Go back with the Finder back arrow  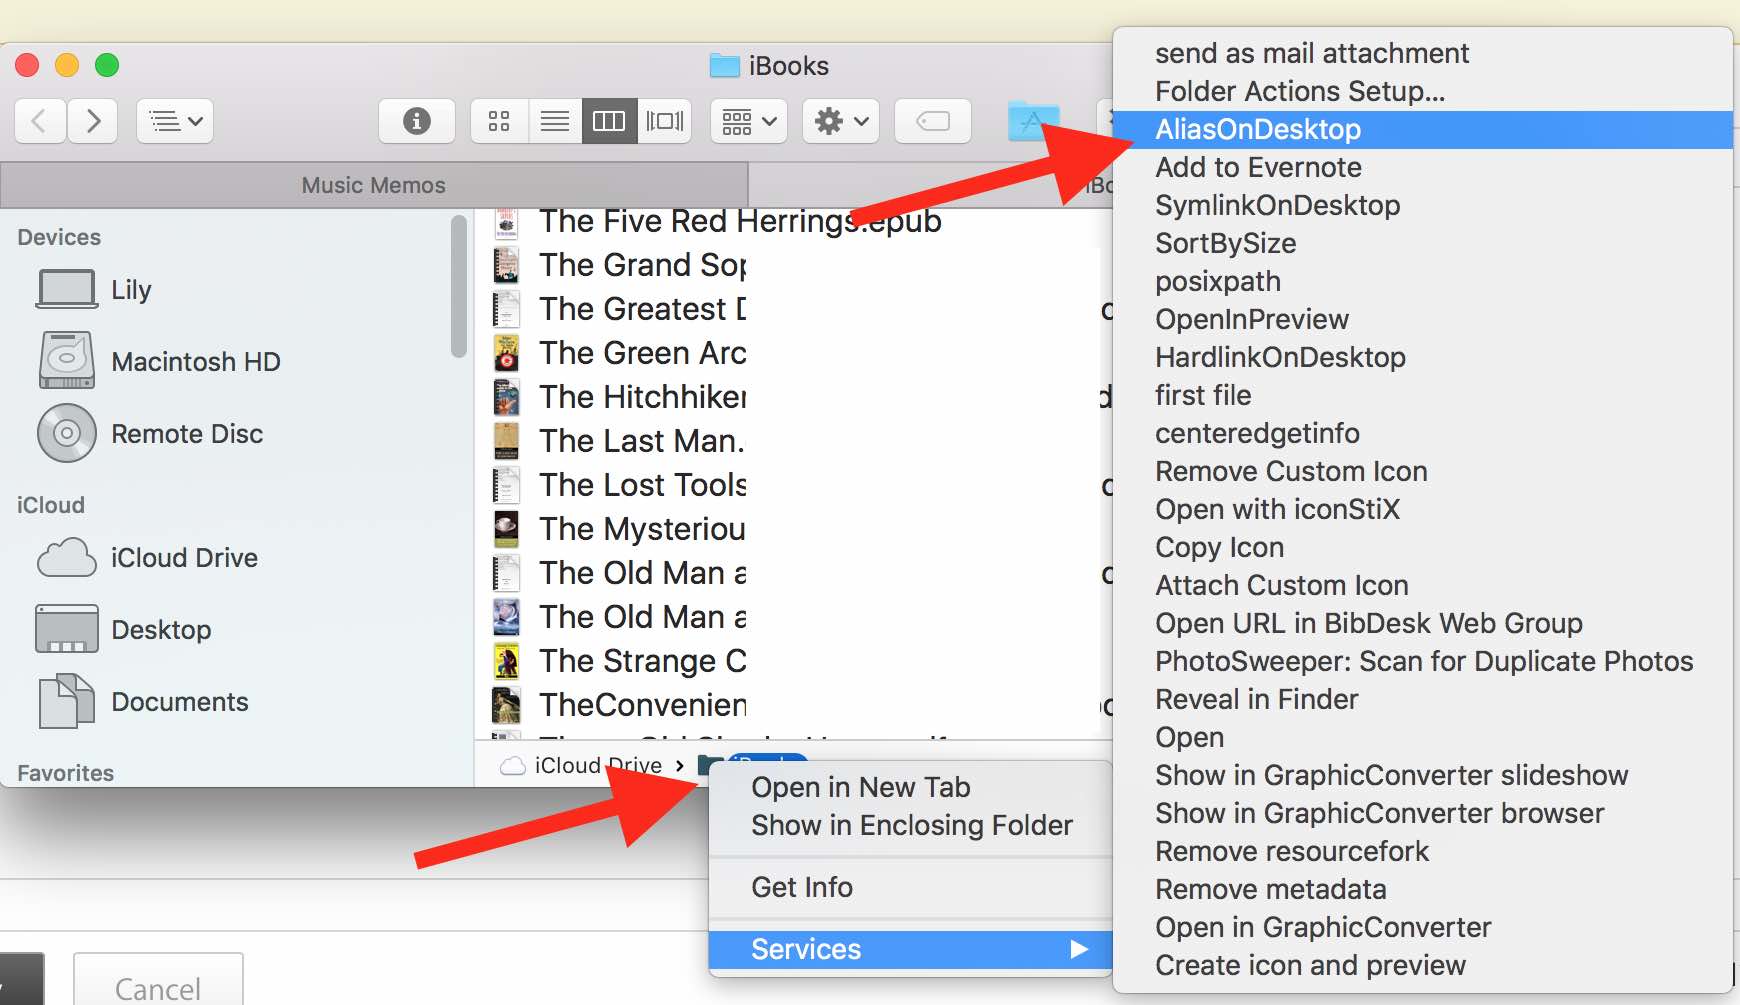pos(41,122)
